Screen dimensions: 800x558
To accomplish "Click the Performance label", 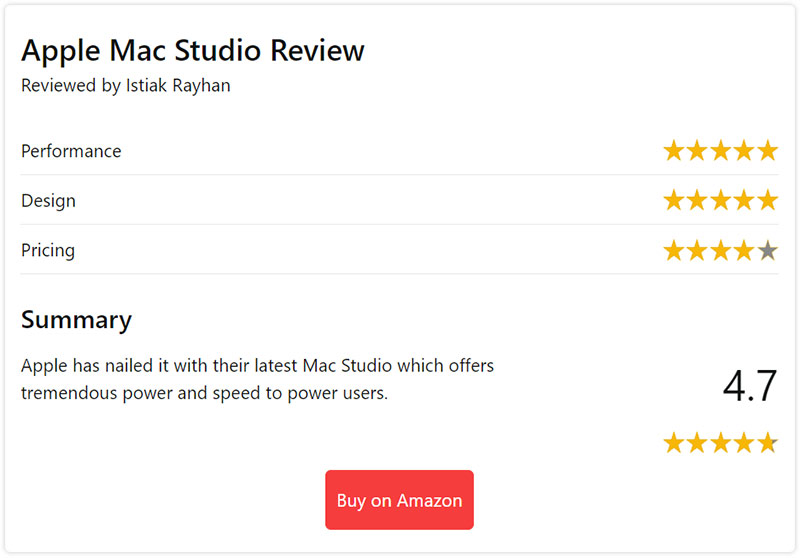I will click(71, 151).
